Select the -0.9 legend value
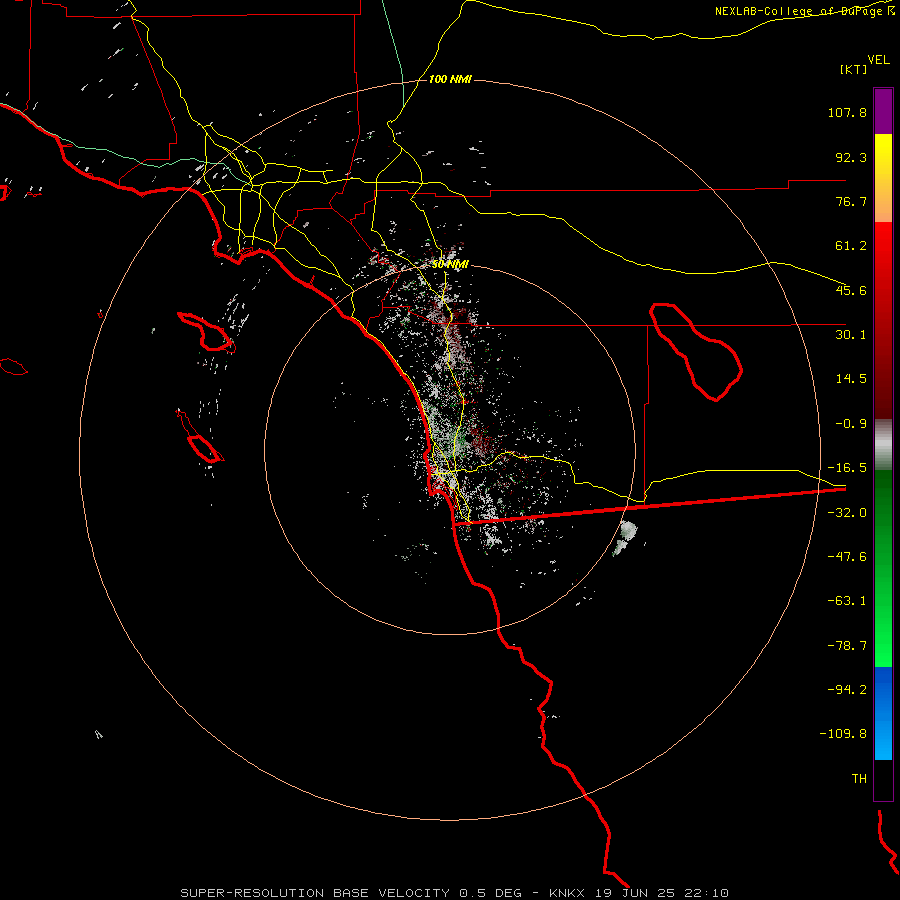Image resolution: width=900 pixels, height=900 pixels. 851,424
